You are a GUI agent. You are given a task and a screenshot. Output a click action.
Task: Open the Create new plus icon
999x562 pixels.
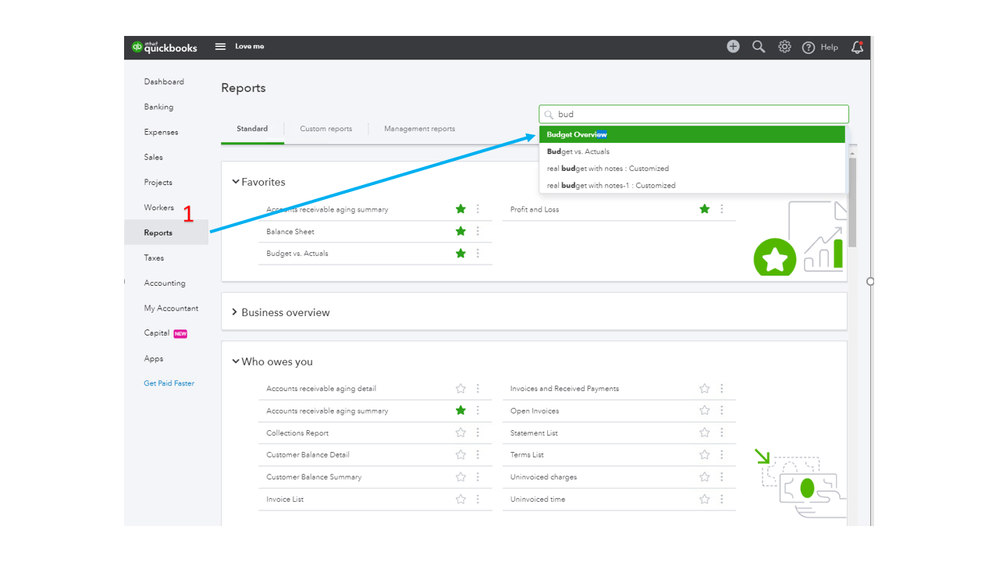[x=733, y=47]
